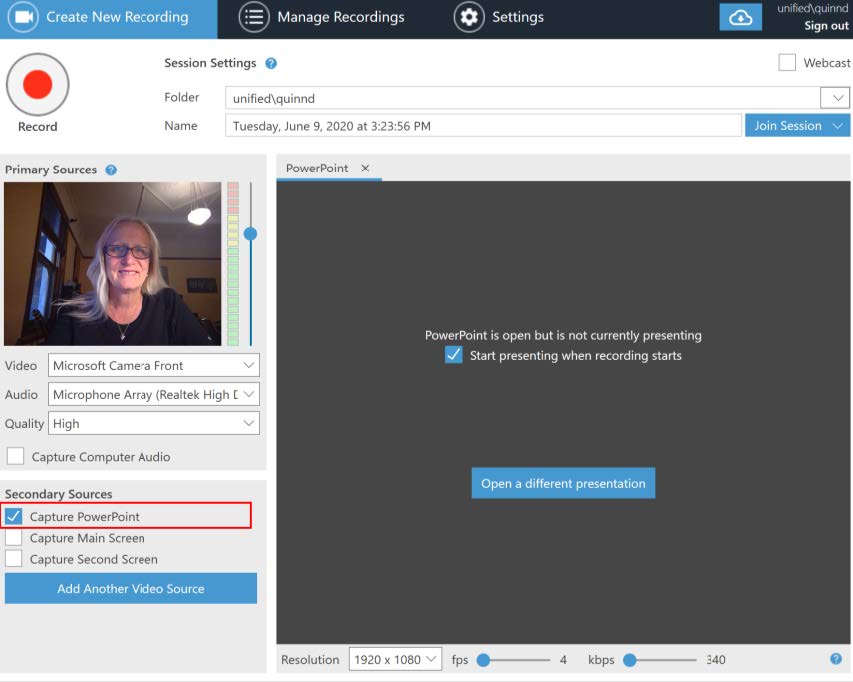Adjust the fps slider handle

(x=483, y=660)
